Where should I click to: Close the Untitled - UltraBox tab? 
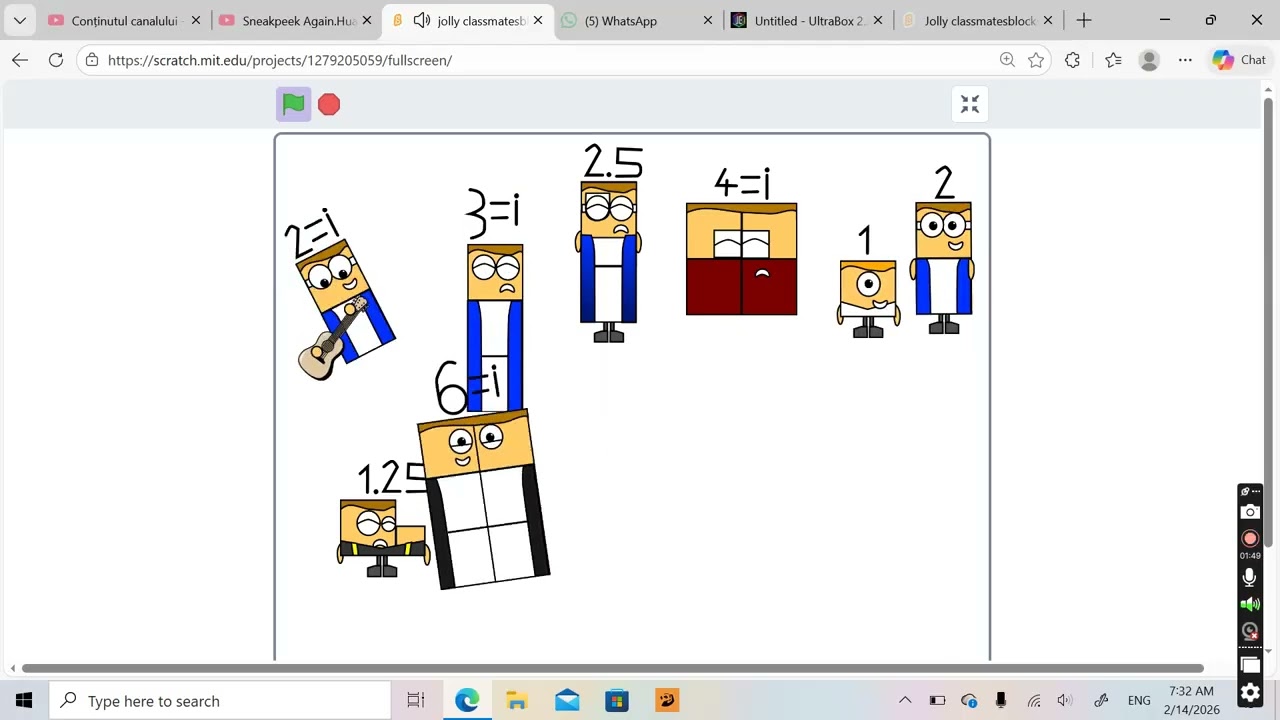click(880, 20)
